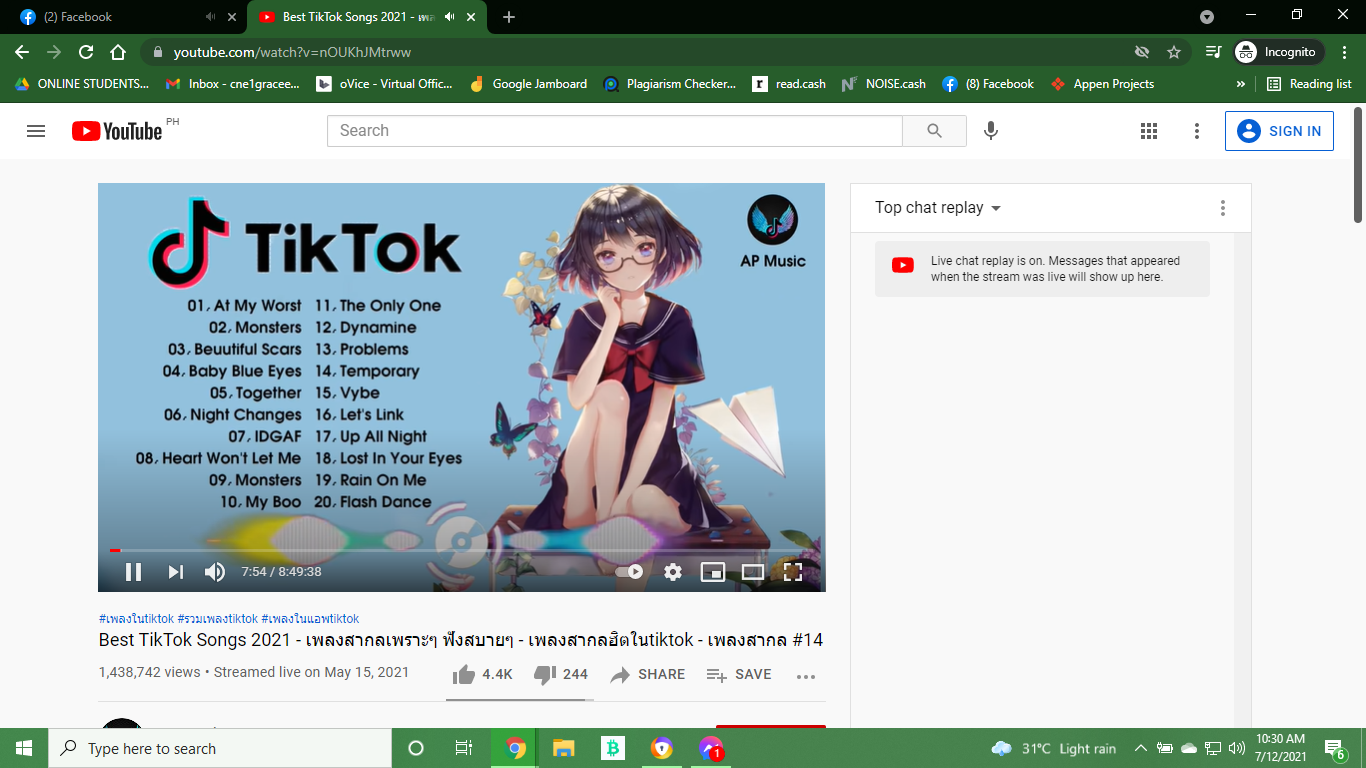Open the Gmail Inbox bookmark

point(233,84)
